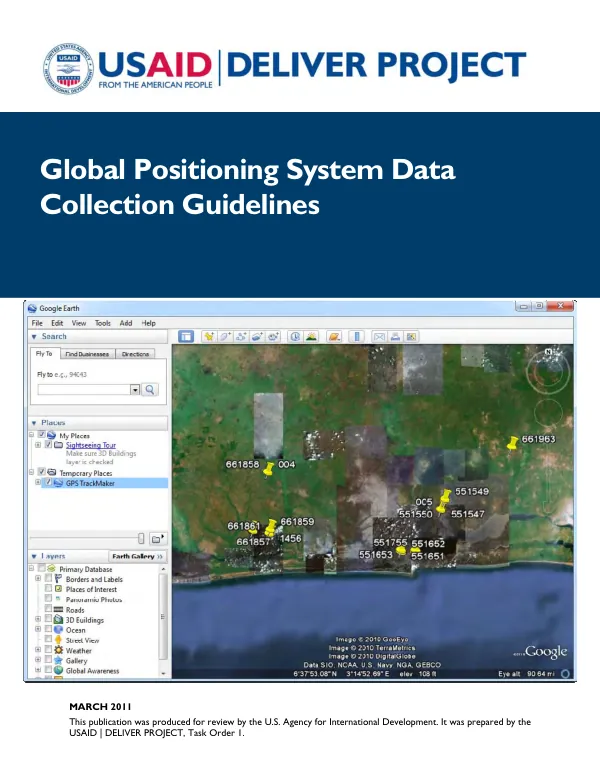
Task: Click the yellow pushpin near label 551549
Action: pos(445,496)
